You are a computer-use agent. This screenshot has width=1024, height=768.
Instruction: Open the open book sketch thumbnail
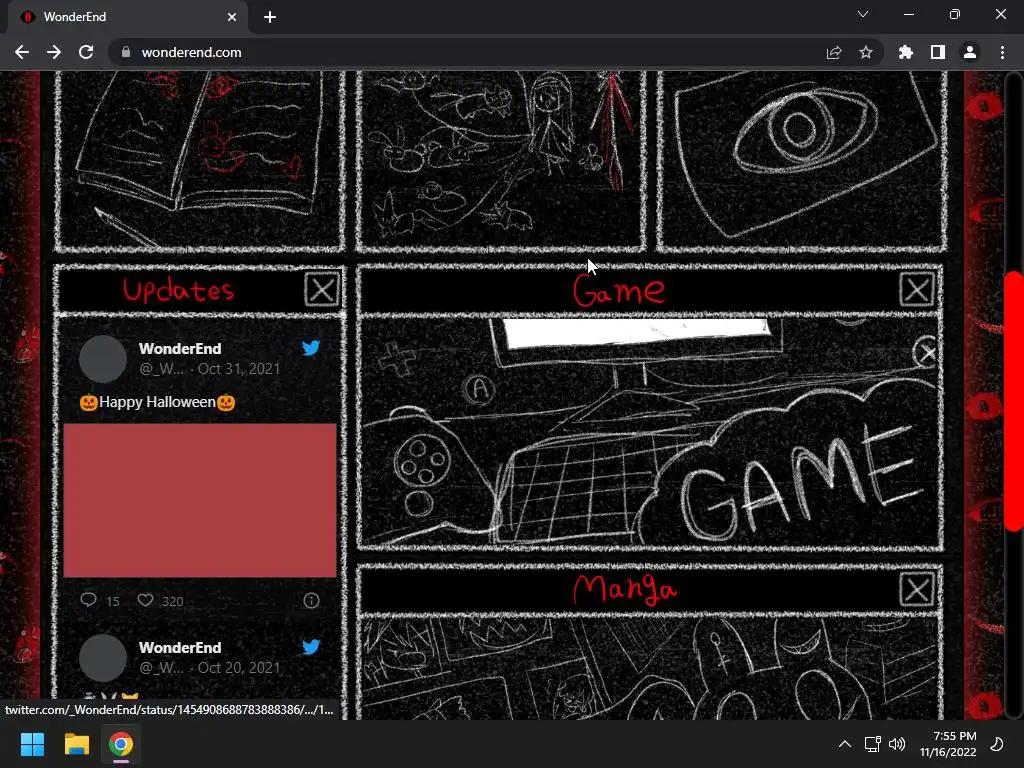pyautogui.click(x=199, y=160)
